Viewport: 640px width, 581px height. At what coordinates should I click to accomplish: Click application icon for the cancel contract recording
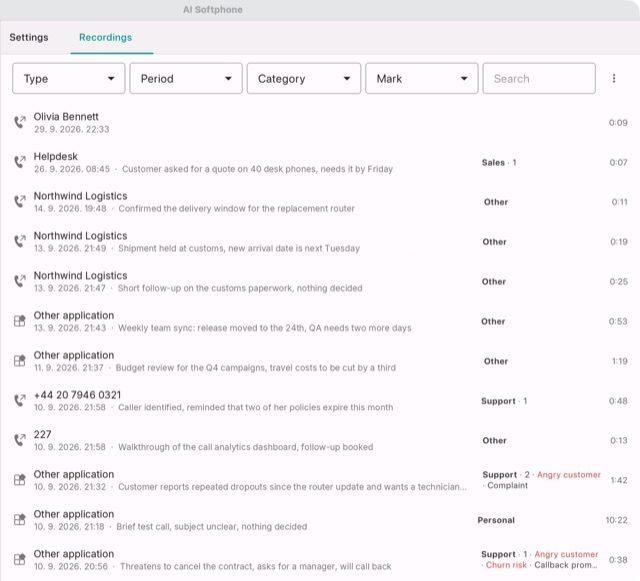(20, 559)
